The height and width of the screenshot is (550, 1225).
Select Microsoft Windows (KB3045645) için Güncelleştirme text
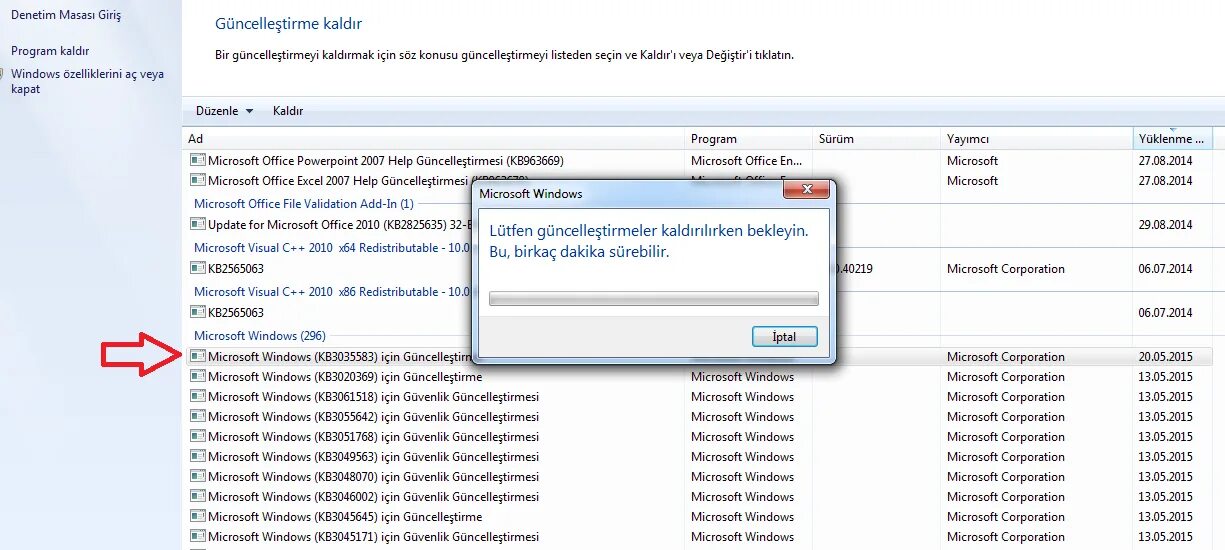(x=345, y=517)
